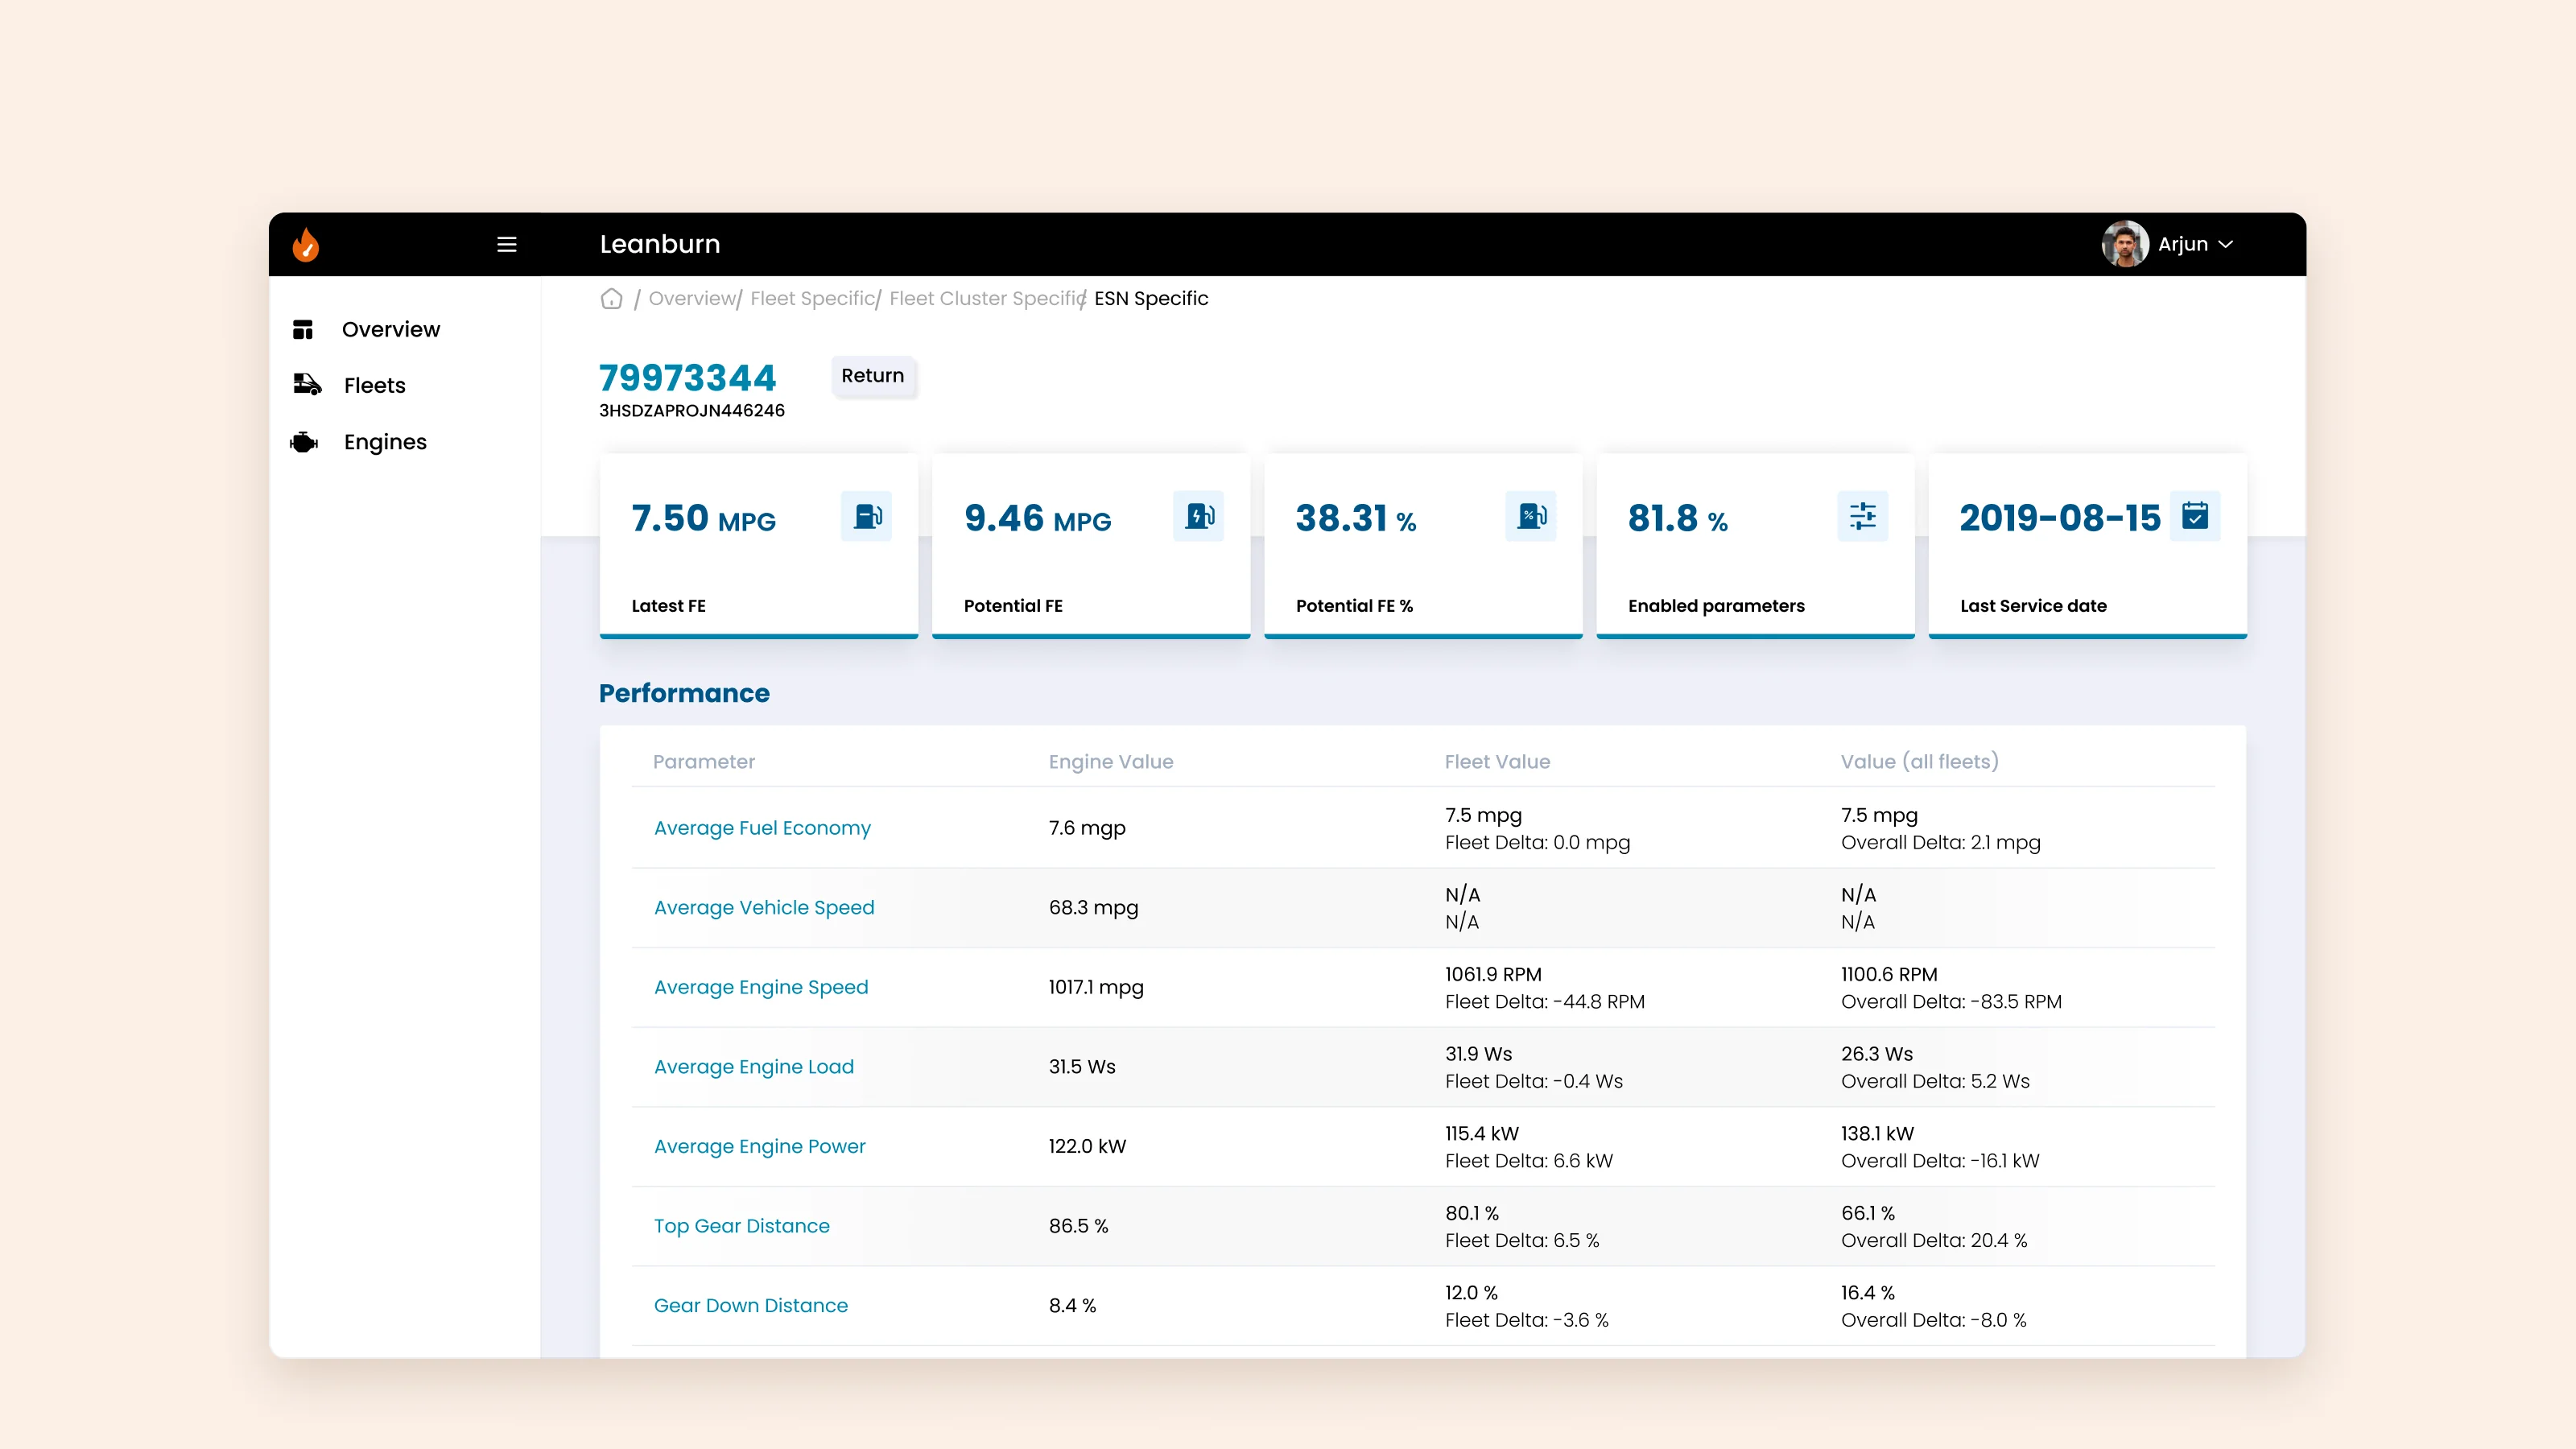Click the engine number 79973344 heading
The image size is (2576, 1449).
(x=687, y=378)
